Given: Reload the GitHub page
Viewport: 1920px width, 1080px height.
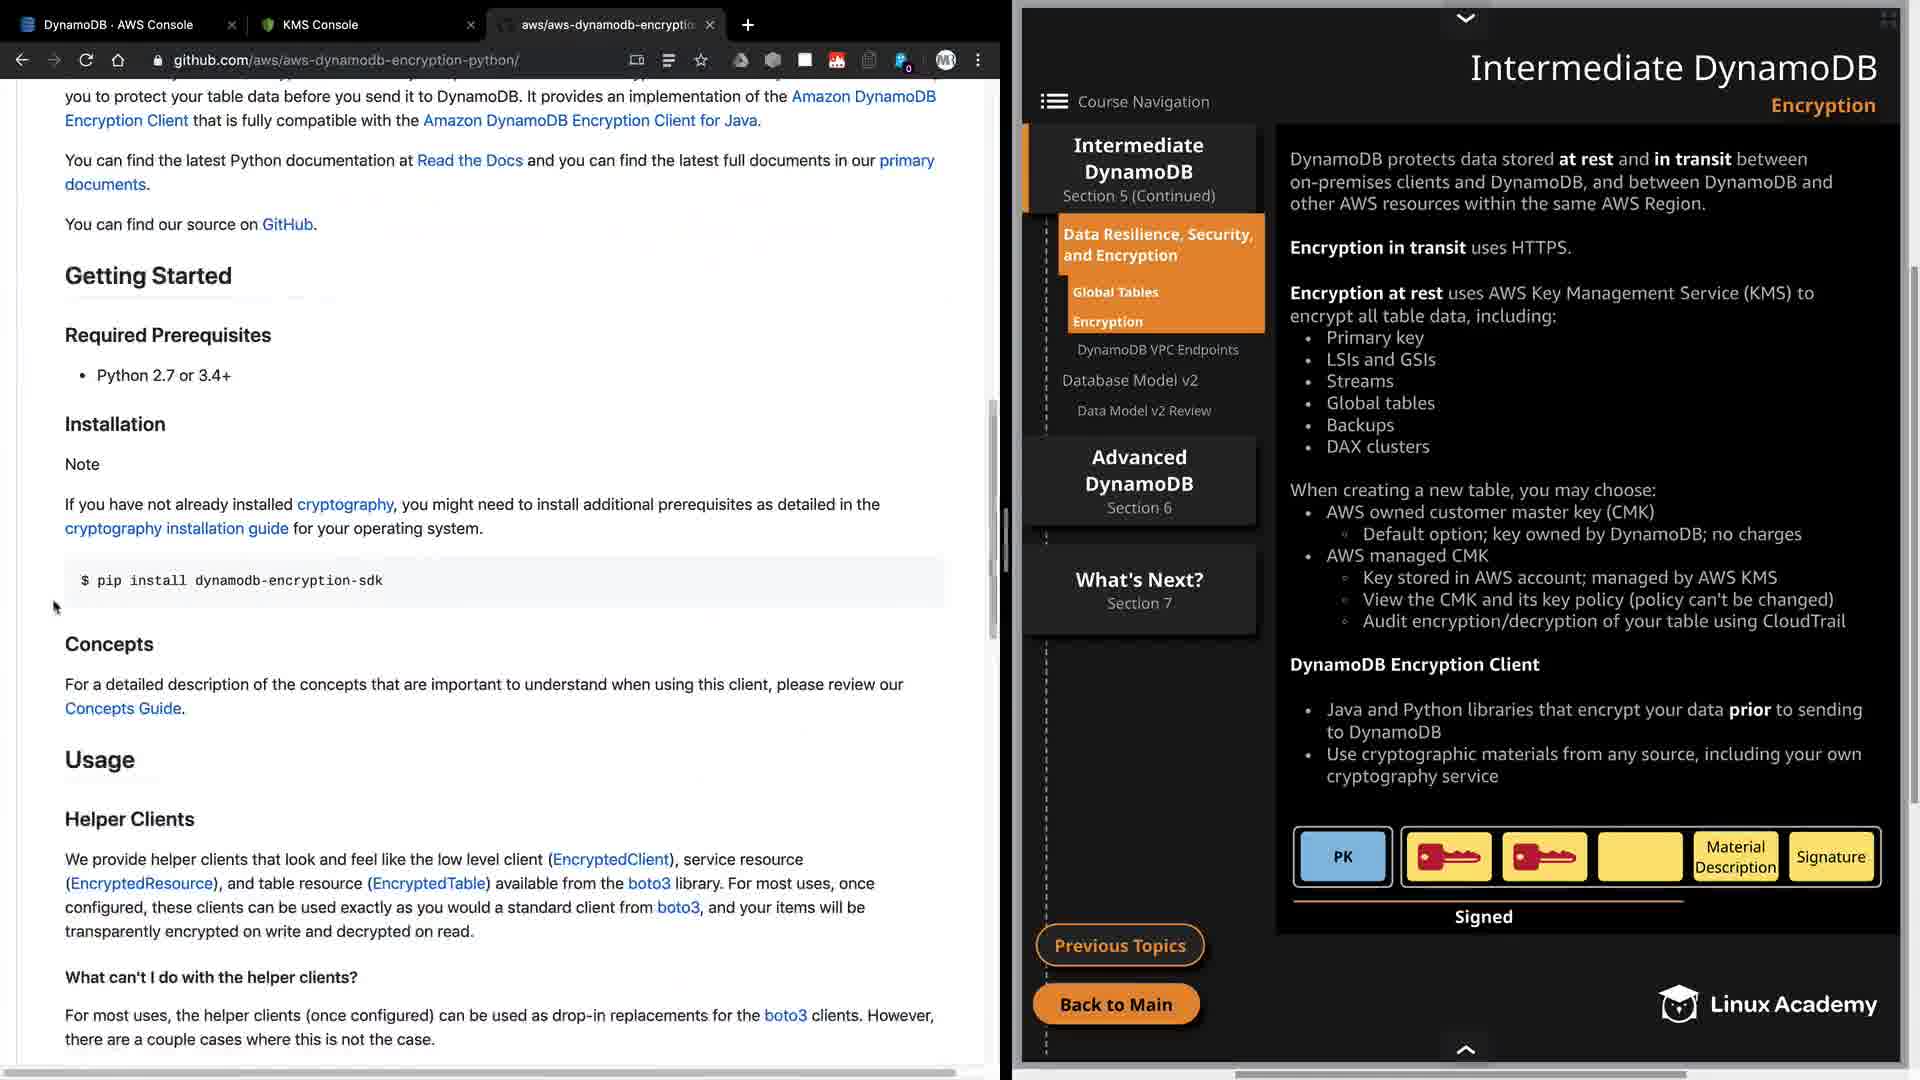Looking at the screenshot, I should [86, 60].
